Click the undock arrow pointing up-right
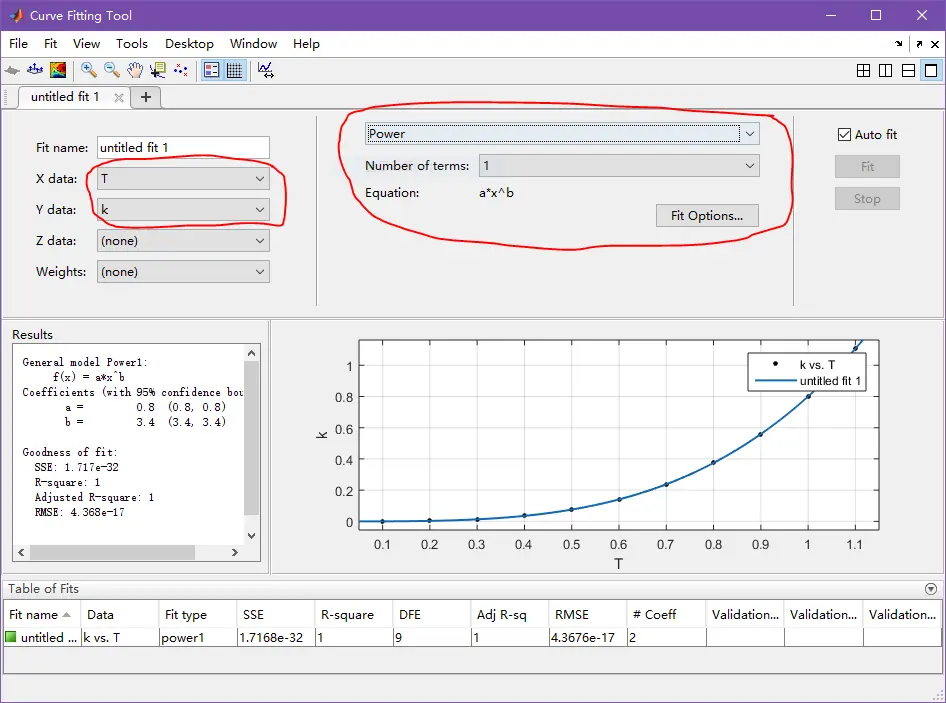This screenshot has height=703, width=946. (919, 44)
